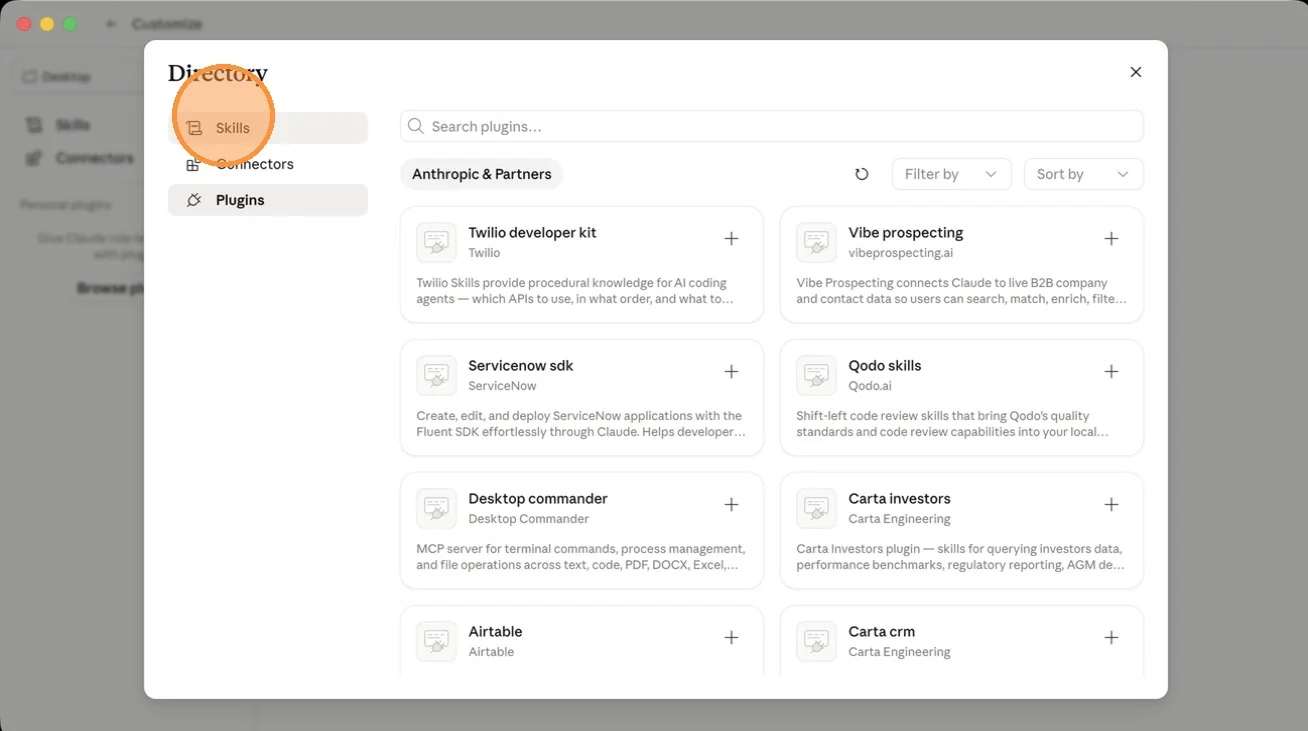Image resolution: width=1308 pixels, height=731 pixels.
Task: Click the Carta crm thumbnail icon
Action: point(816,641)
